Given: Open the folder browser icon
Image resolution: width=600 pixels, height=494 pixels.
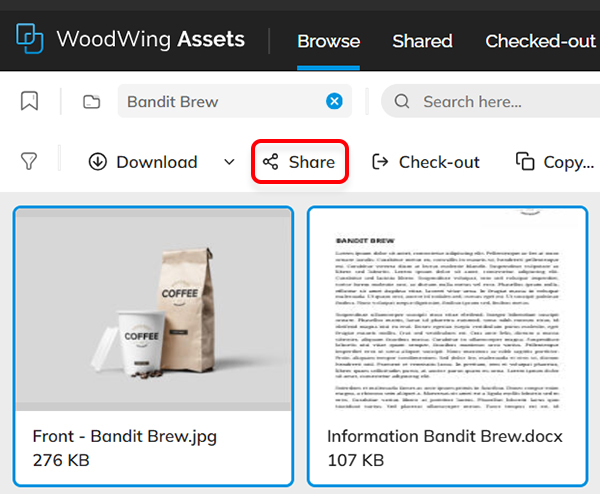Looking at the screenshot, I should click(91, 102).
